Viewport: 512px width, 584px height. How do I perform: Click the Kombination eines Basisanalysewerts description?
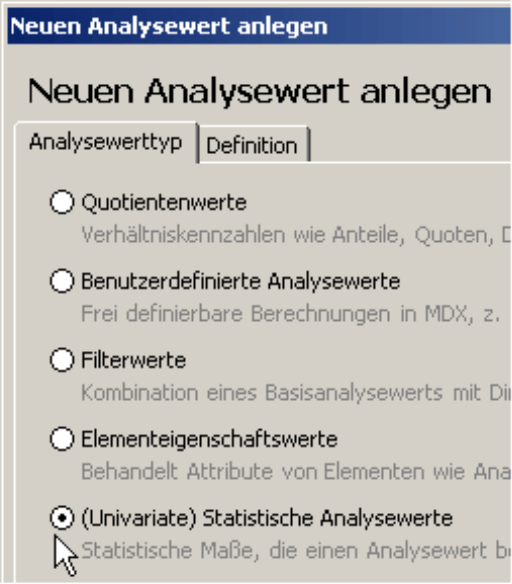(296, 393)
